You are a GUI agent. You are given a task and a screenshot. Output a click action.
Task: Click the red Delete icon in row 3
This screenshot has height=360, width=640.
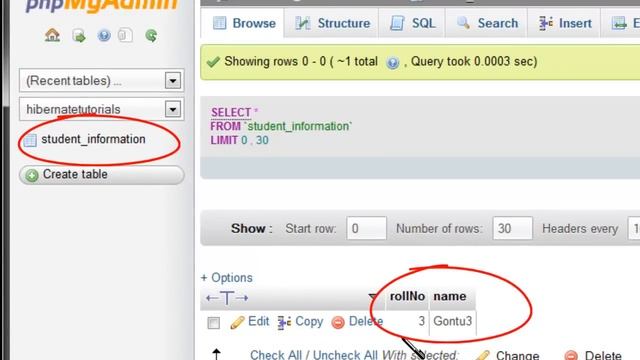point(338,322)
